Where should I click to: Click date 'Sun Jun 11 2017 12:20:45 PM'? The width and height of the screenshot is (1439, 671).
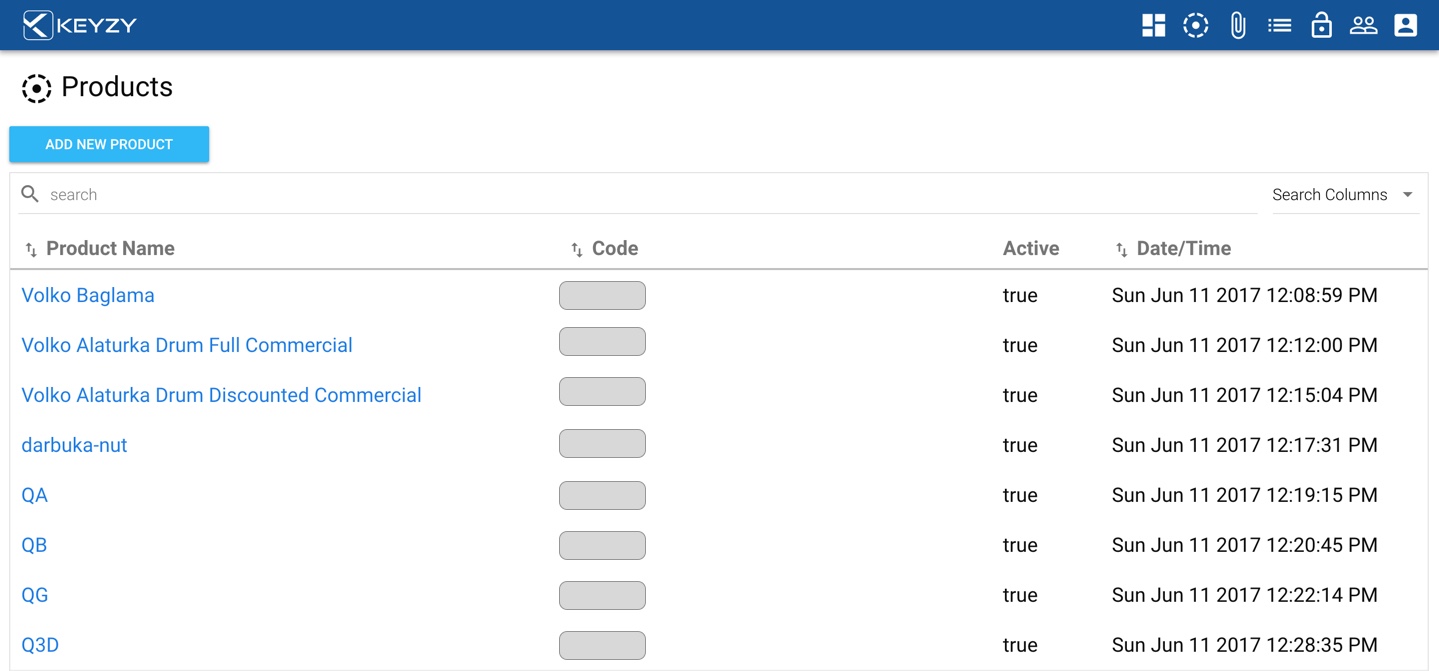coord(1245,545)
